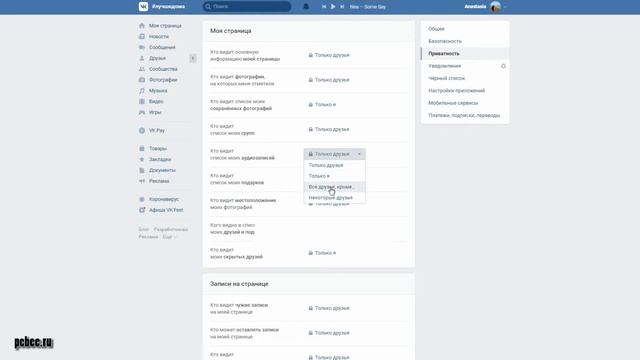Skip to previous track in header player
Viewport: 640px width, 360px height.
(x=324, y=7)
